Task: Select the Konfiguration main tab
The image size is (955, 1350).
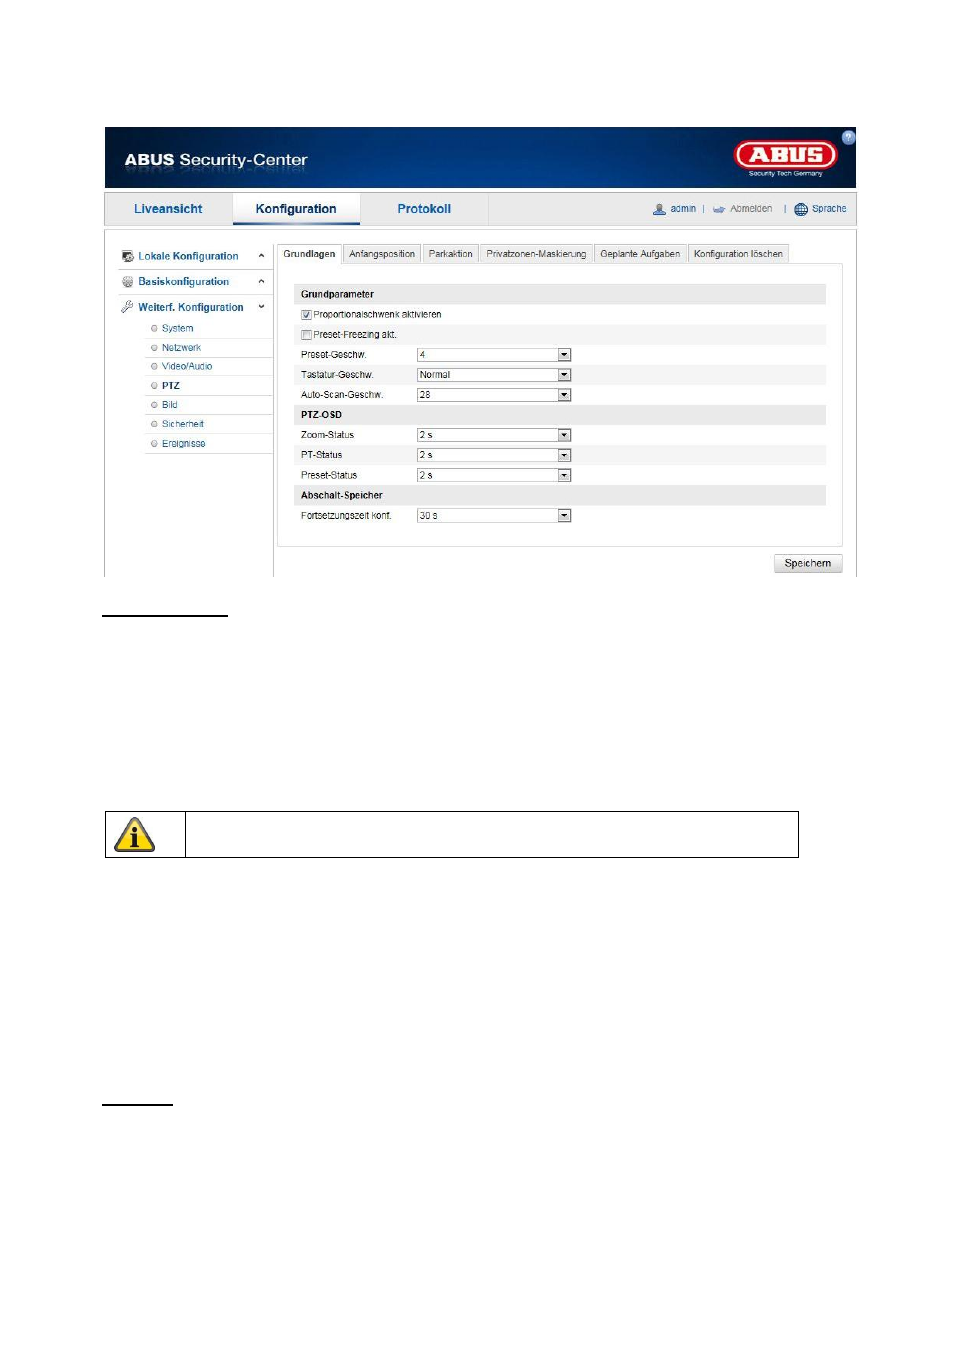Action: (x=296, y=209)
